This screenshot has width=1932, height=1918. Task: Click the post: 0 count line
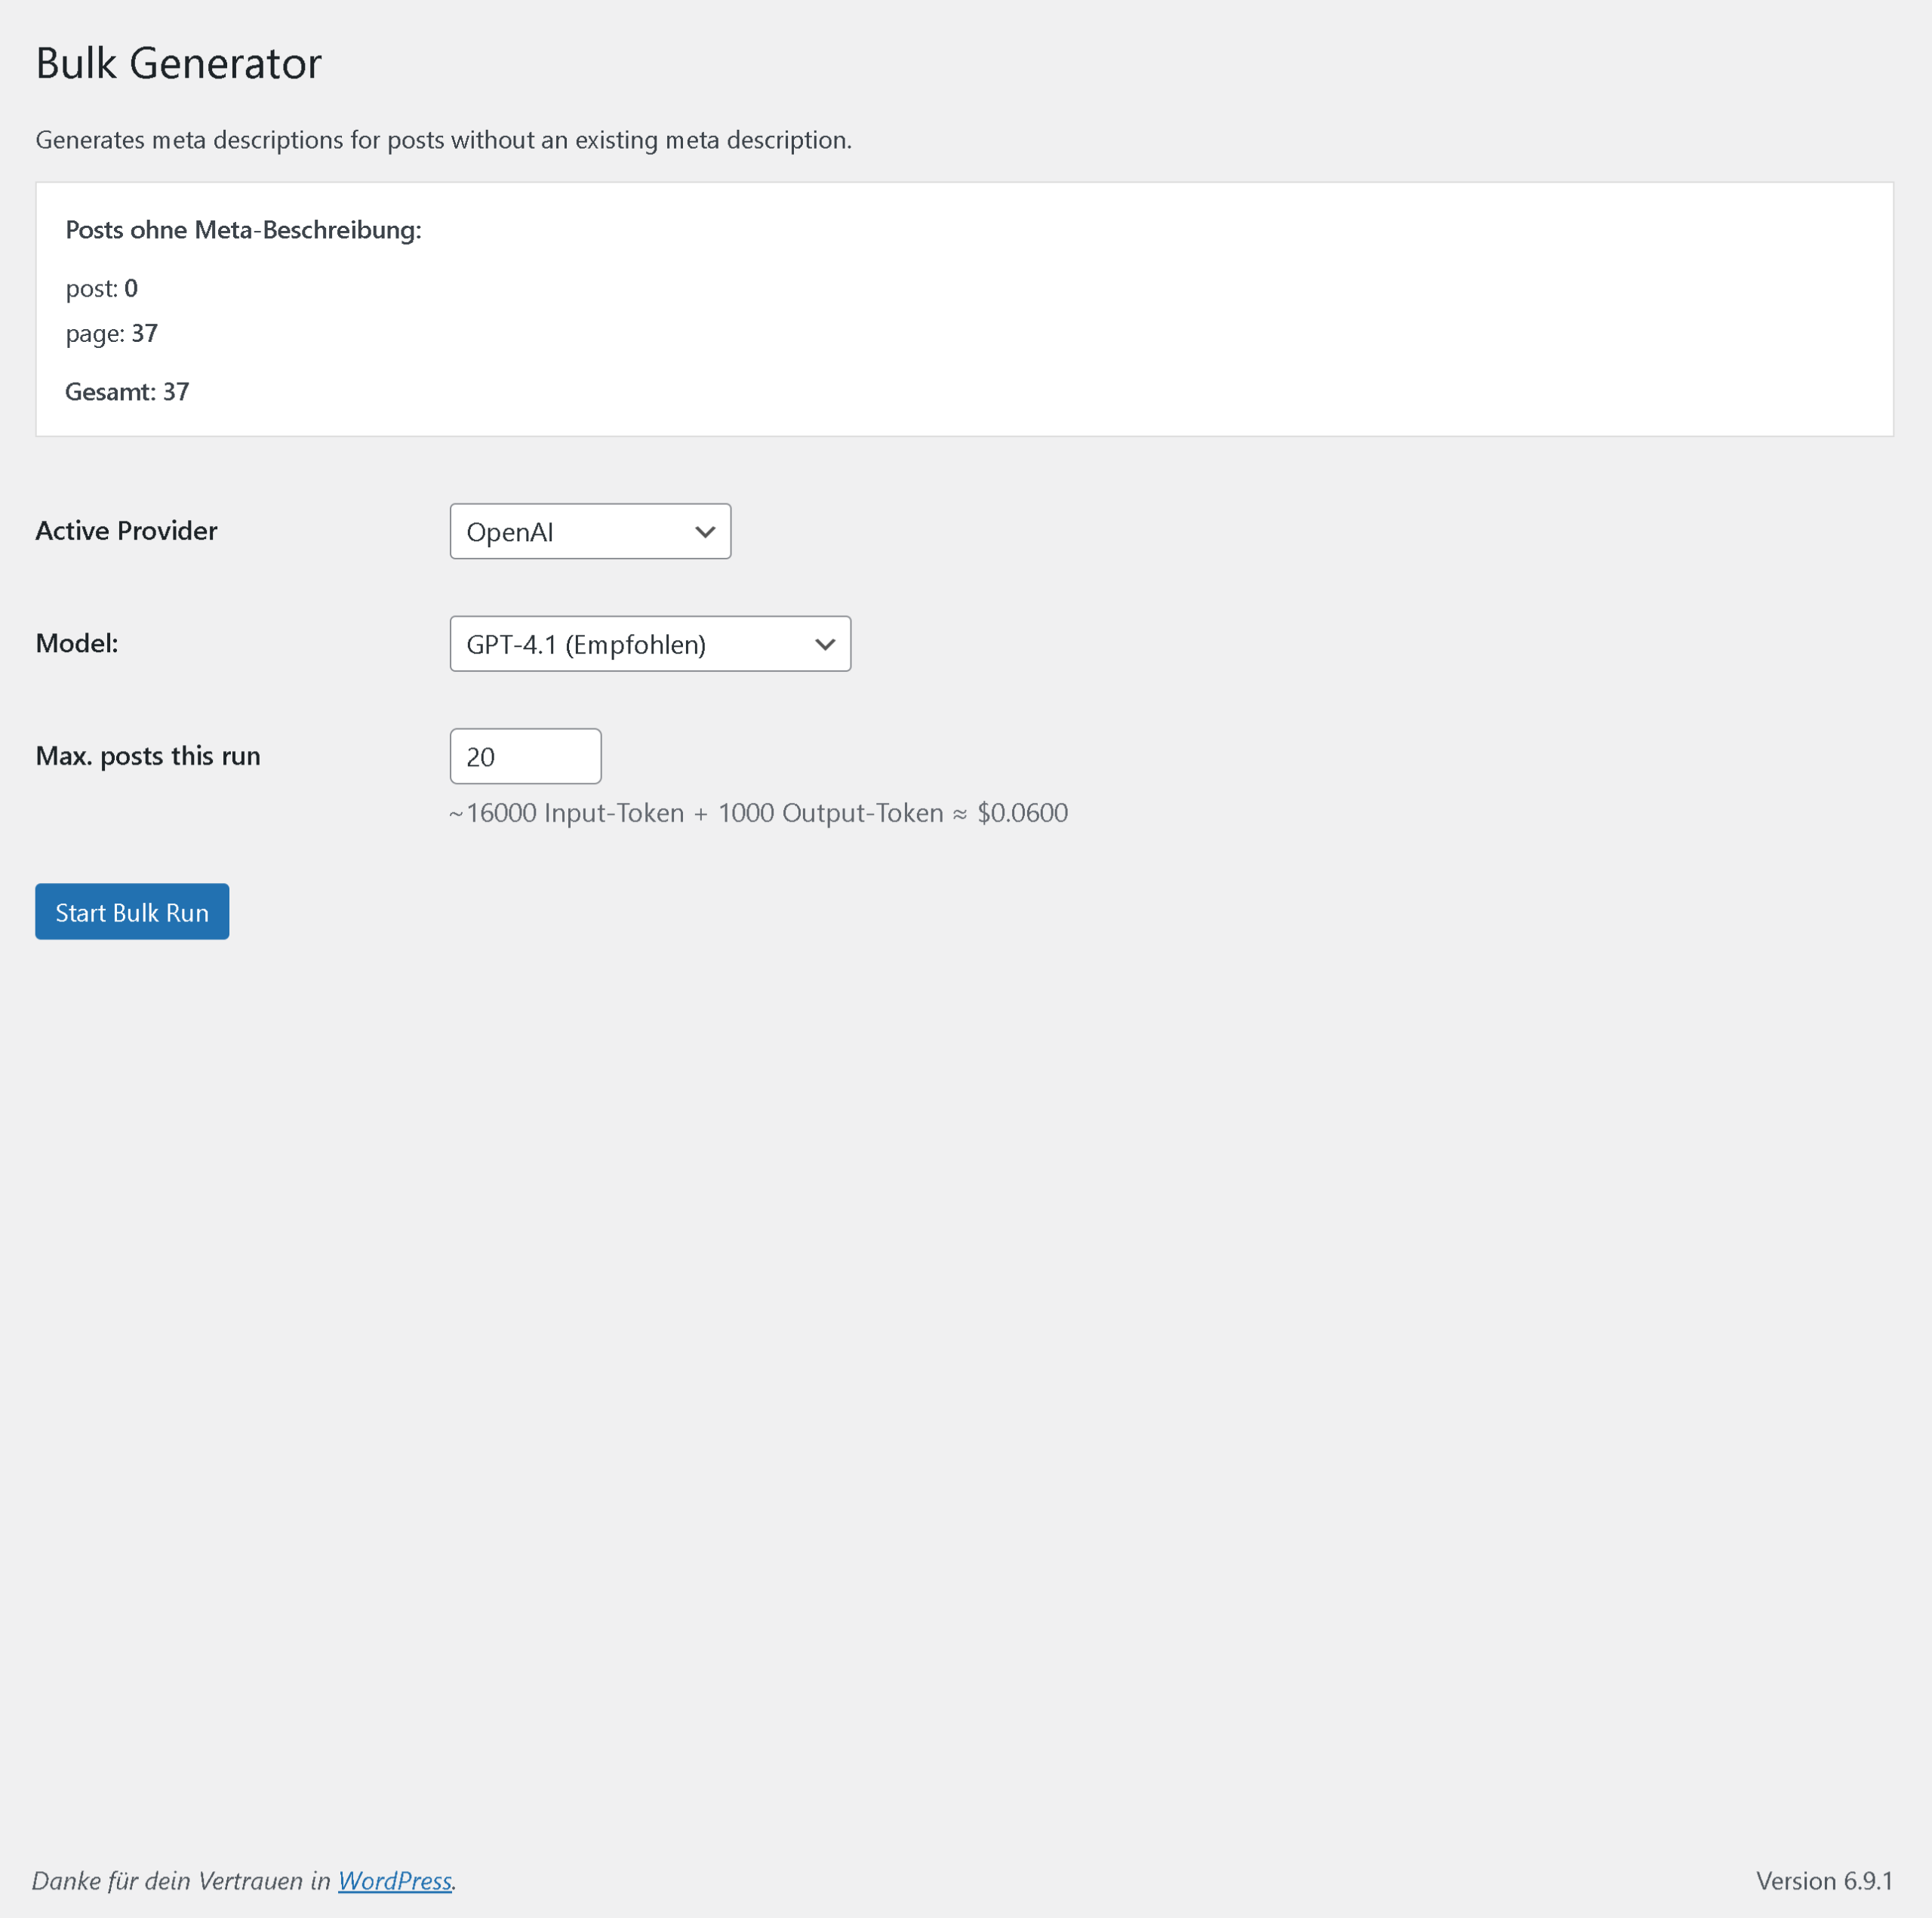101,288
